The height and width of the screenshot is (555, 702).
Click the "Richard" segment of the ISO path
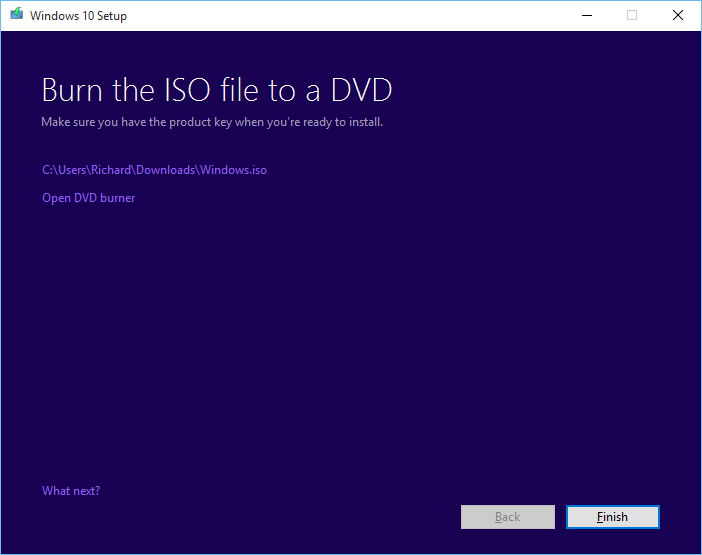point(110,170)
